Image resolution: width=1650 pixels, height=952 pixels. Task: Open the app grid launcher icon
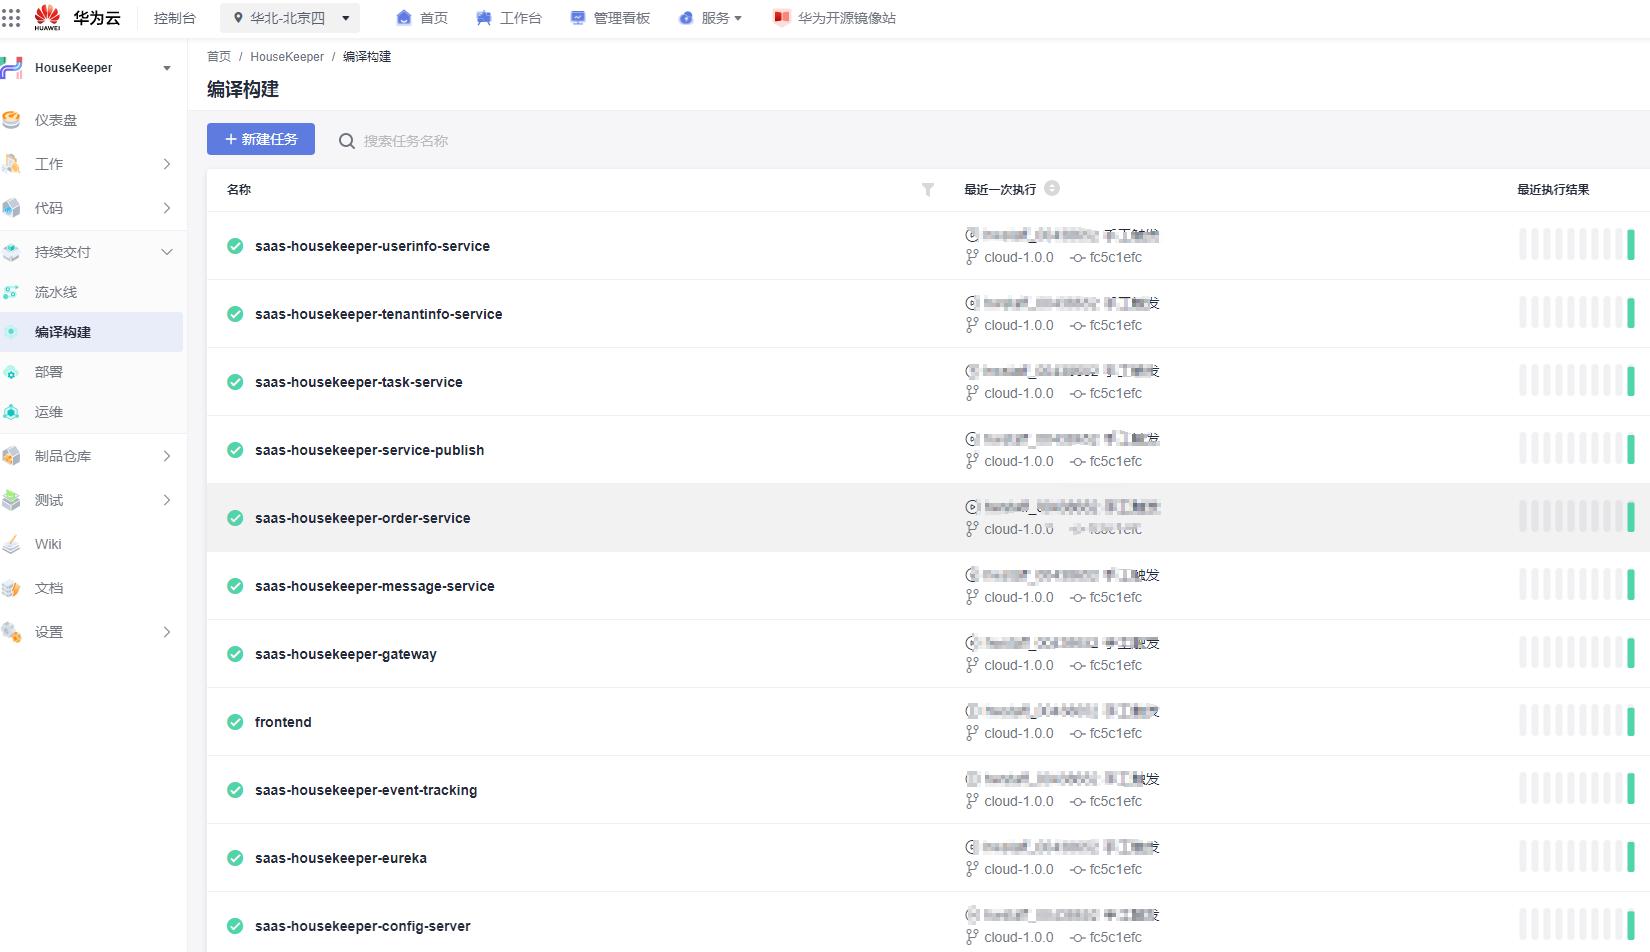pyautogui.click(x=11, y=18)
